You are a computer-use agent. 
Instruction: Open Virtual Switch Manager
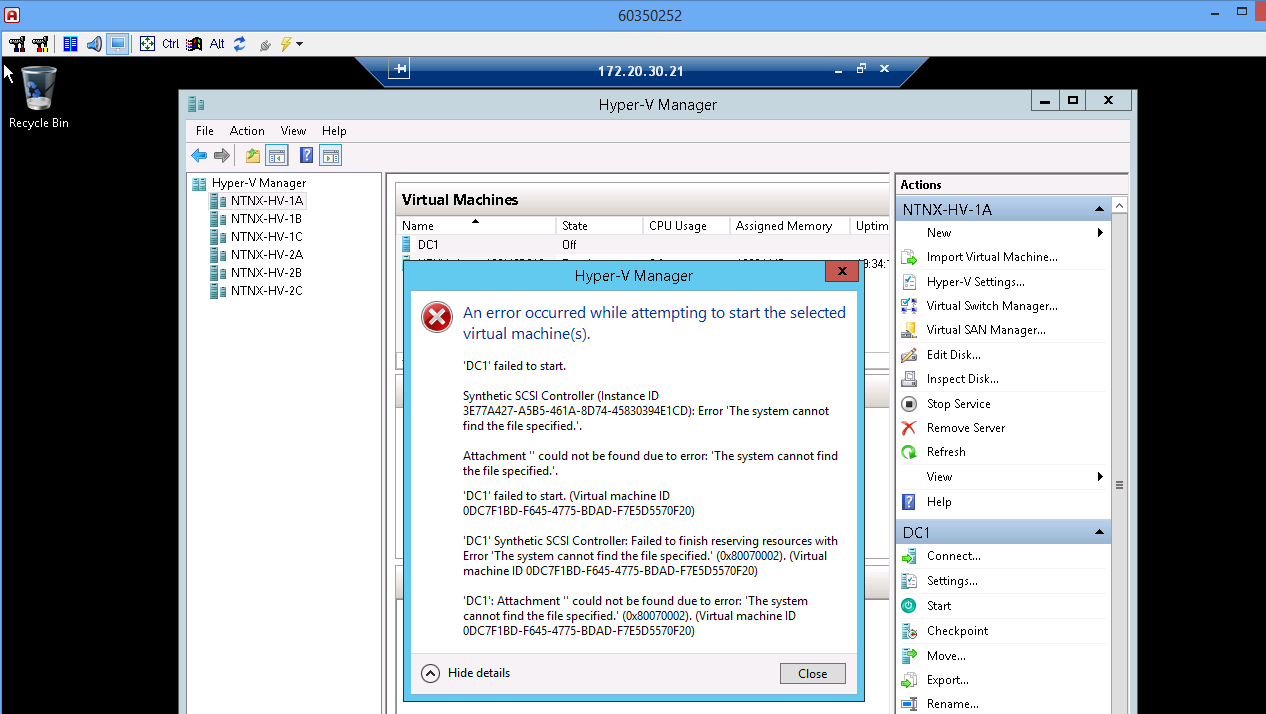tap(991, 306)
